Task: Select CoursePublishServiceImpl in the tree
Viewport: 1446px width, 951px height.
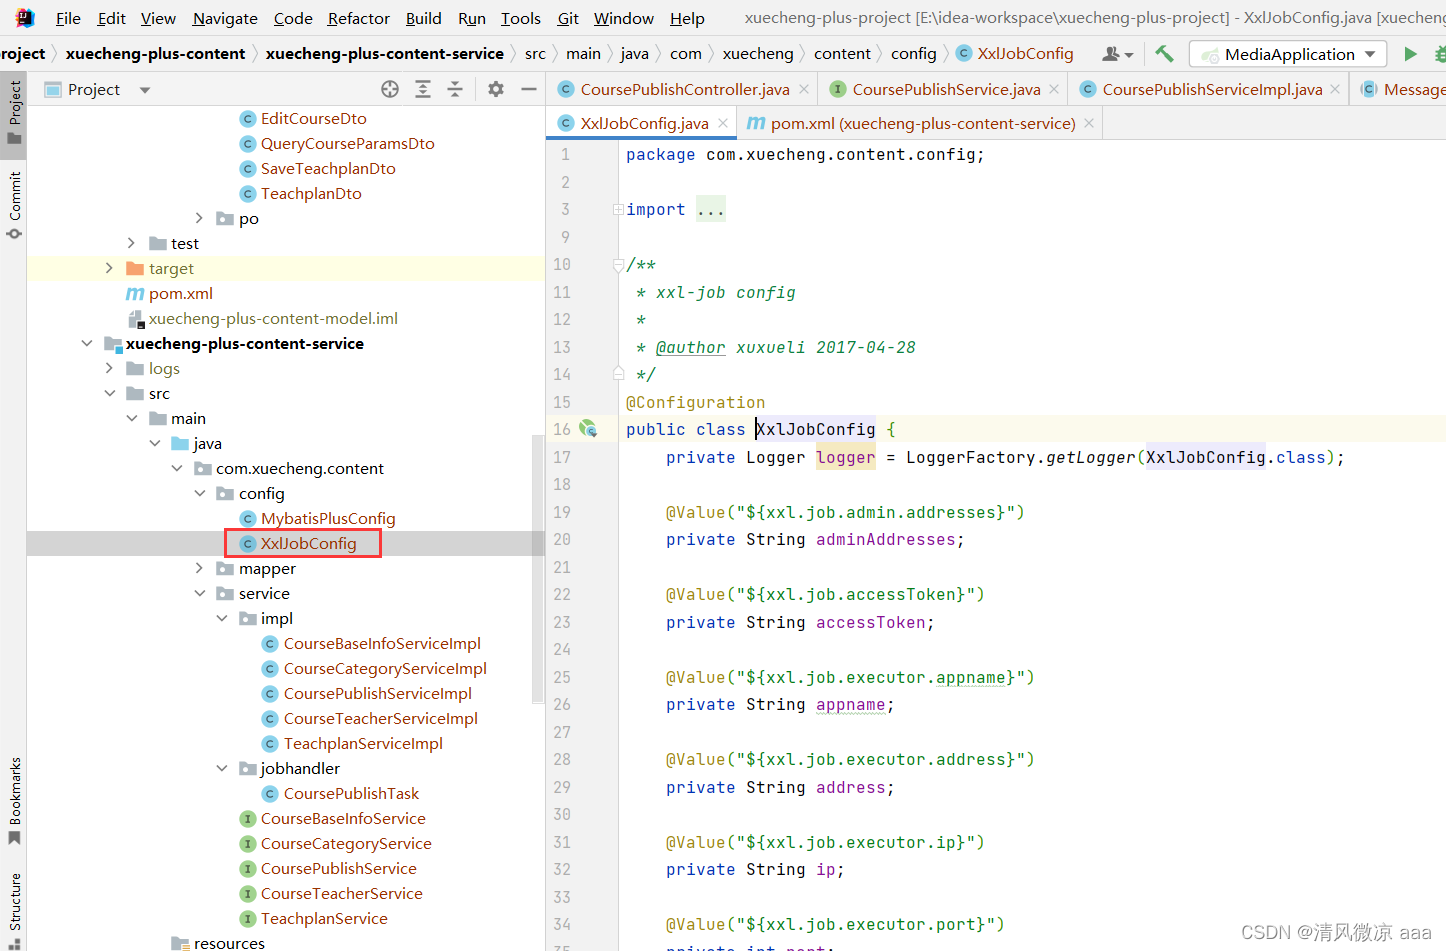Action: tap(377, 693)
